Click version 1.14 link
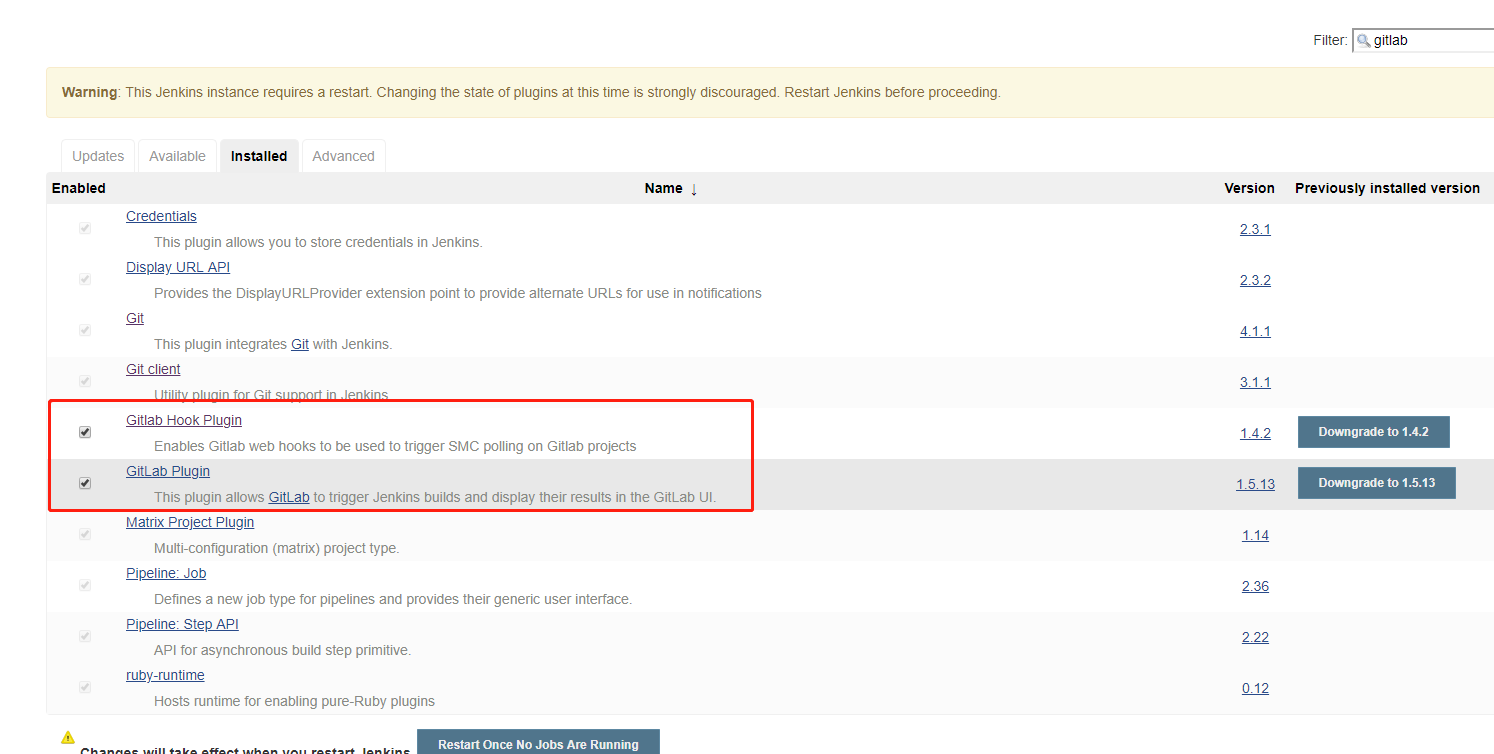 click(x=1255, y=535)
